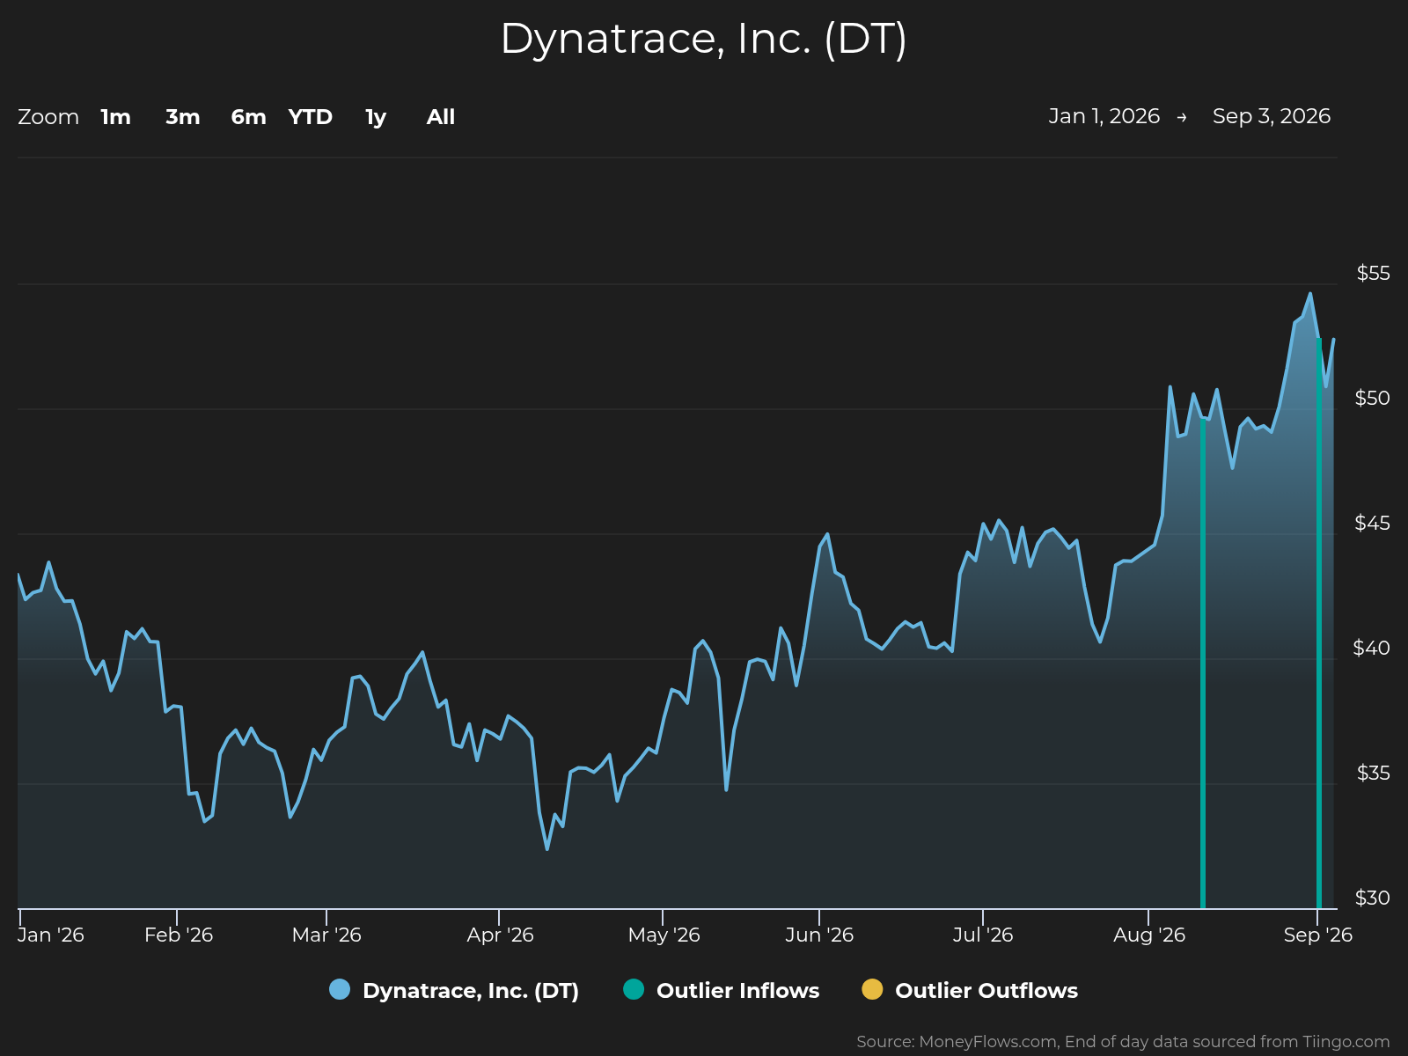Edit the end date Sep 3, 2026
Screen dimensions: 1408x1056
point(1271,116)
